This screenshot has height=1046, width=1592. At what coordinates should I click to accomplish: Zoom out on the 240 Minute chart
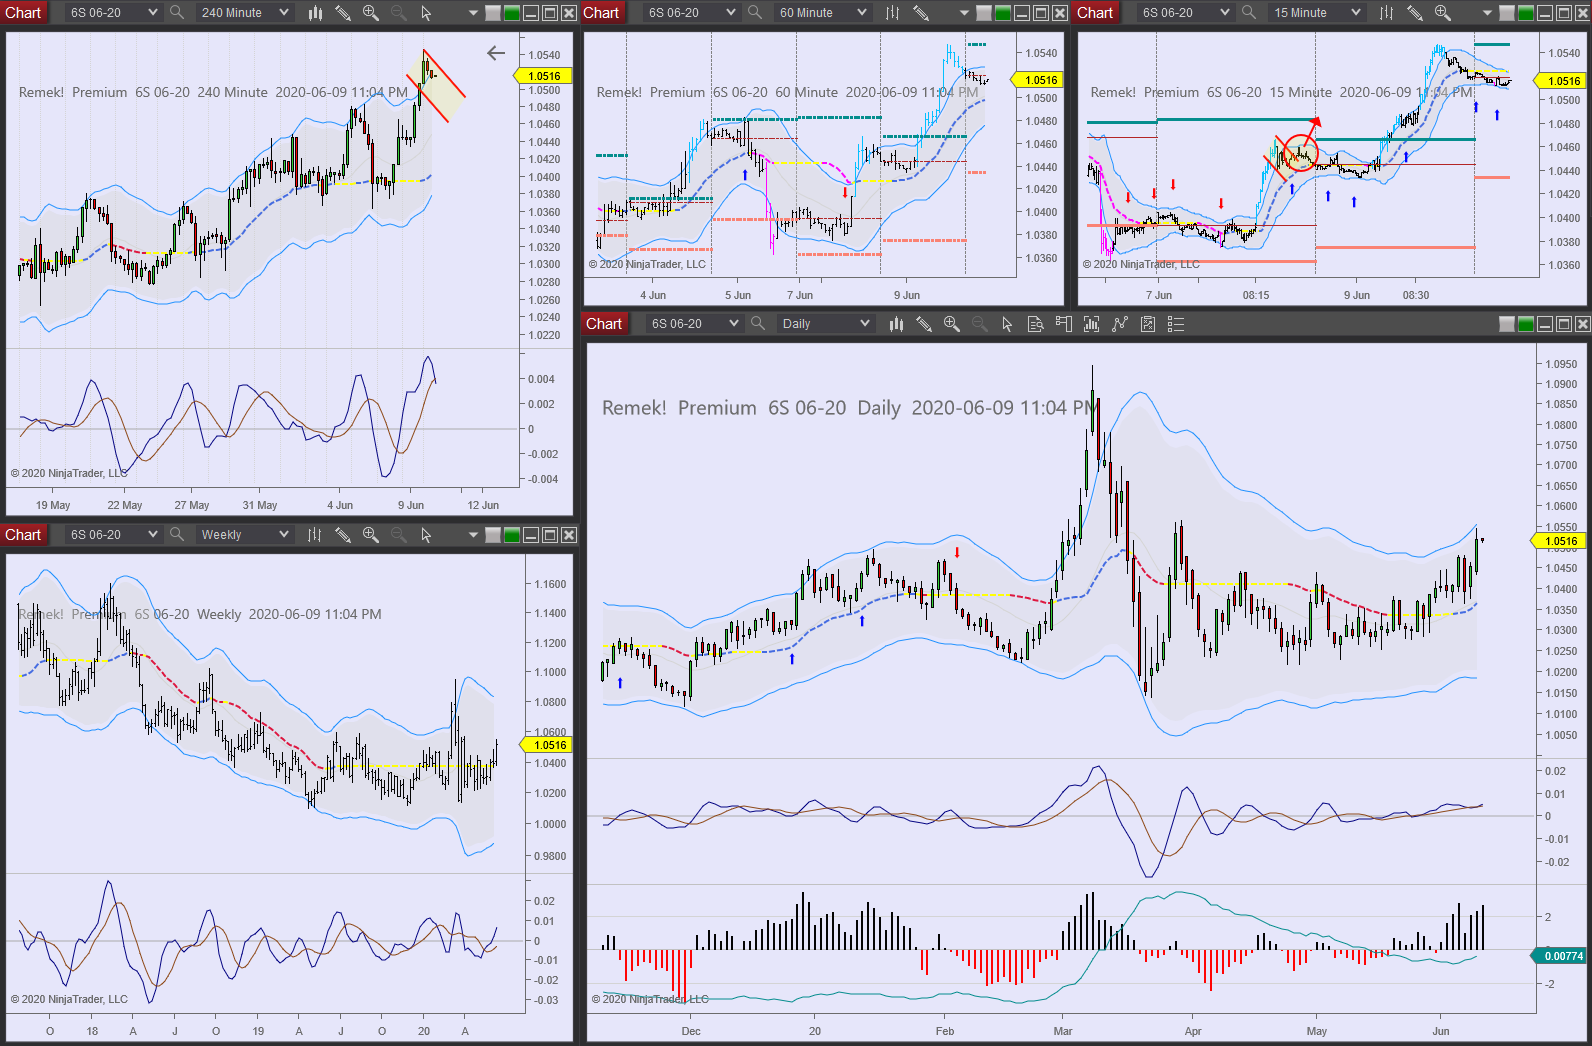(x=398, y=13)
